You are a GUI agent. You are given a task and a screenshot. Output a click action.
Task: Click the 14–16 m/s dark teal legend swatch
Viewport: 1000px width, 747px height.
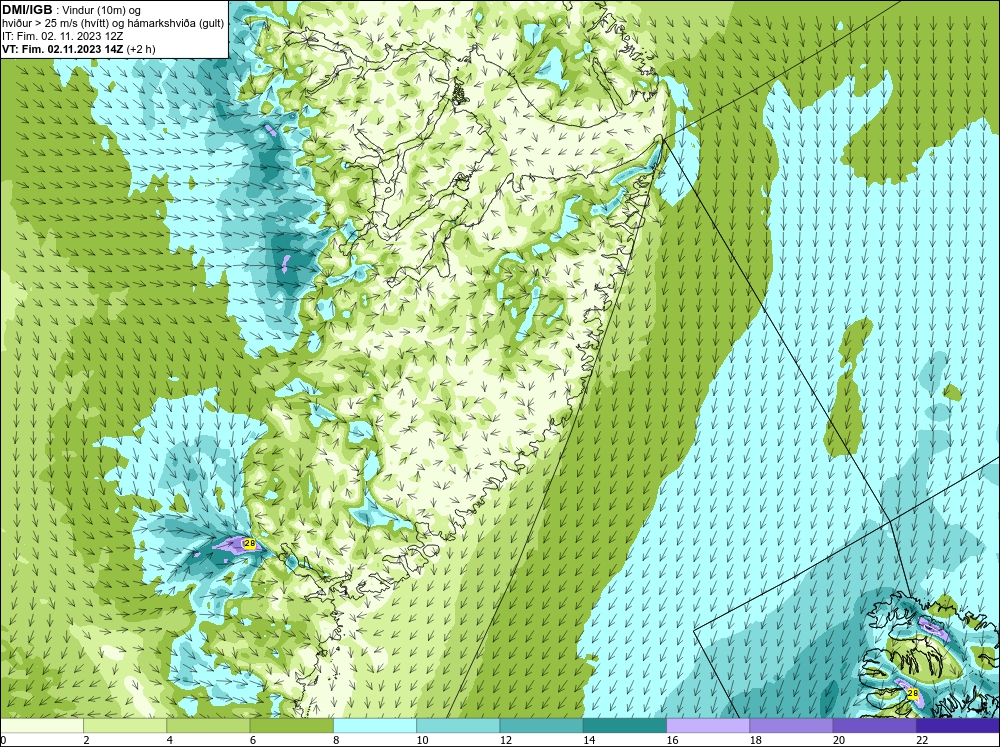(624, 726)
